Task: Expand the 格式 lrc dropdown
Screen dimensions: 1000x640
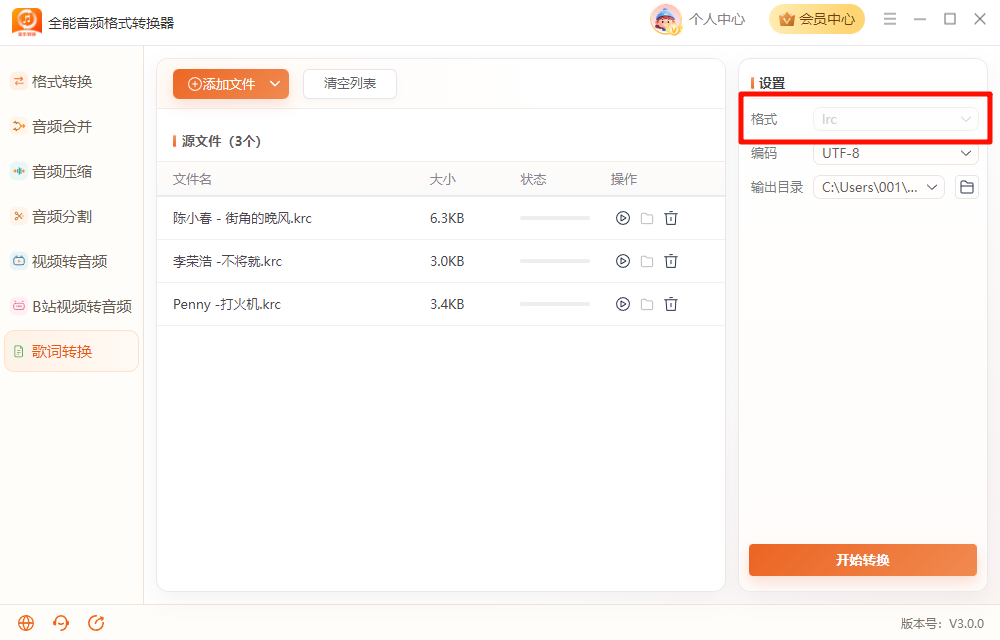Action: 895,119
